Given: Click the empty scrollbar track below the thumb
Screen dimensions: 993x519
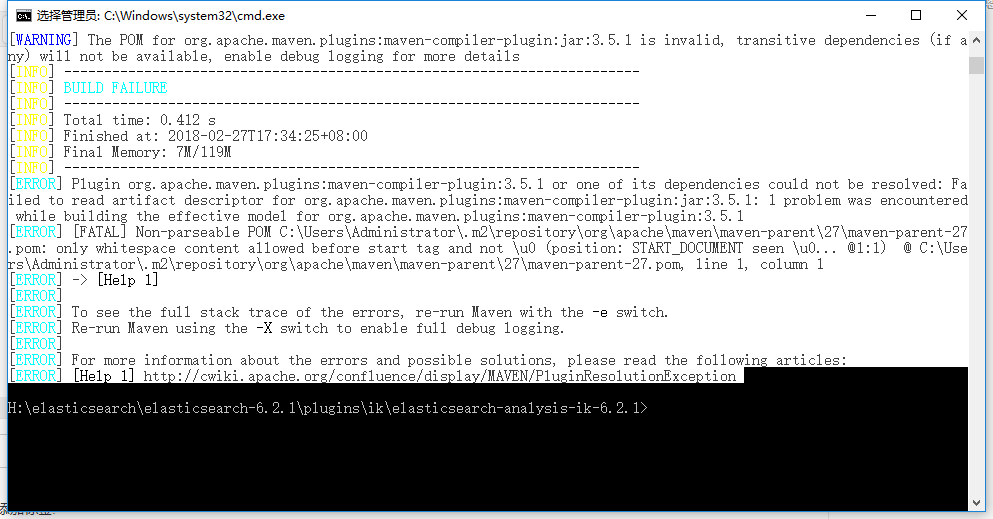Looking at the screenshot, I should pos(976,285).
